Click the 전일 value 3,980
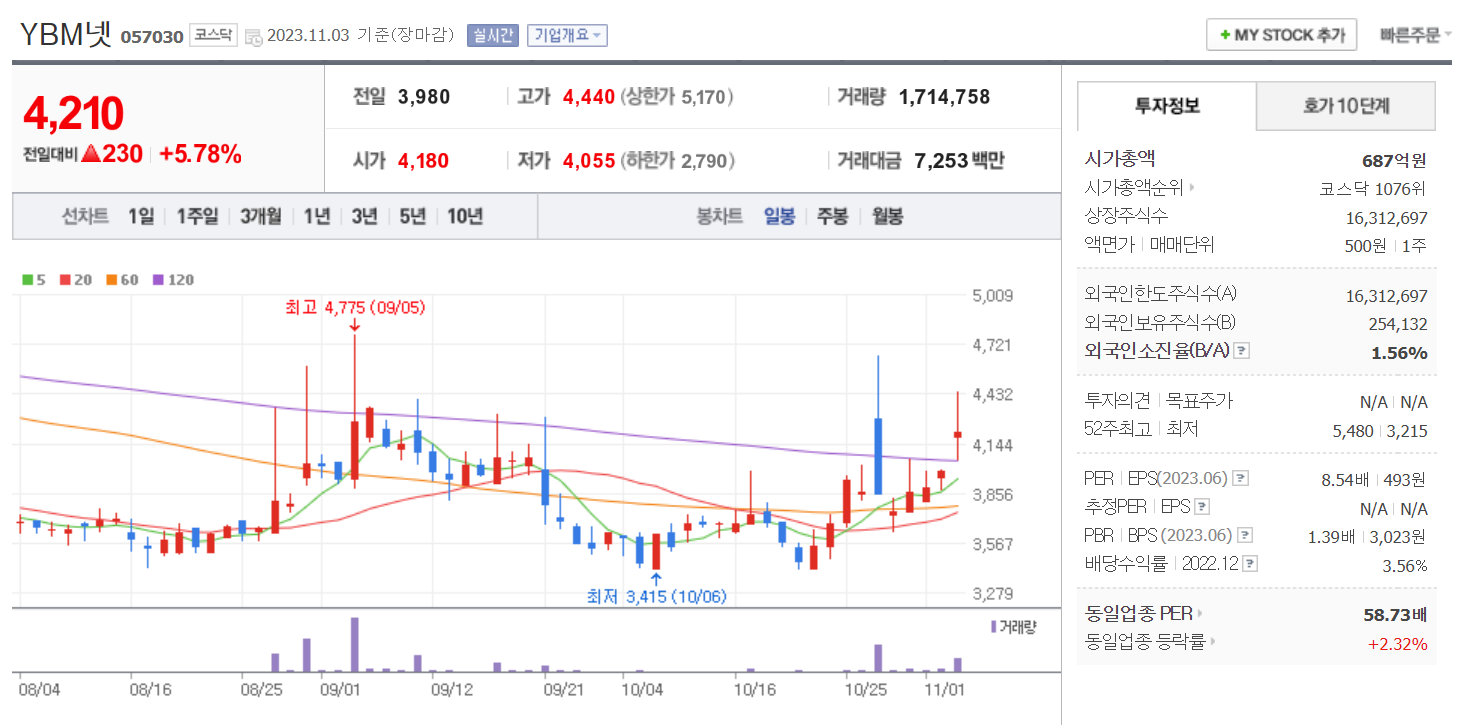Screen dimensions: 1460x725 pos(424,97)
